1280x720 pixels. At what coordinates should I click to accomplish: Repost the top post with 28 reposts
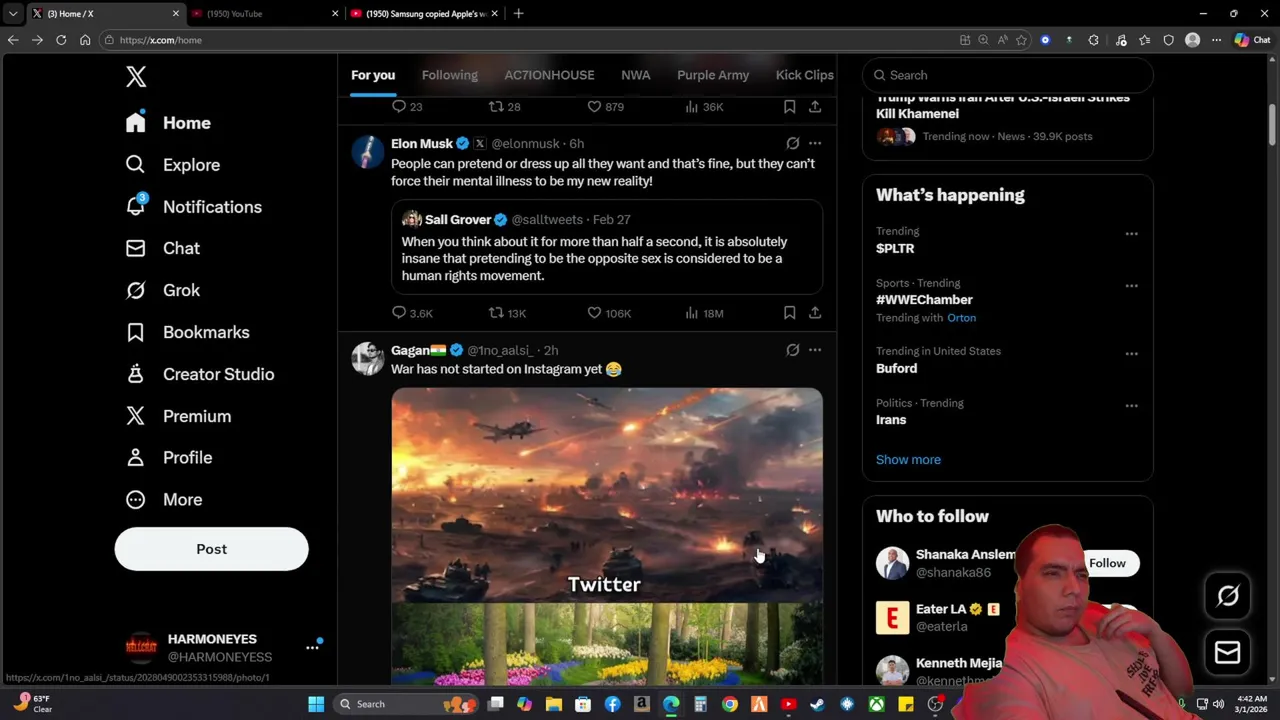pos(504,107)
